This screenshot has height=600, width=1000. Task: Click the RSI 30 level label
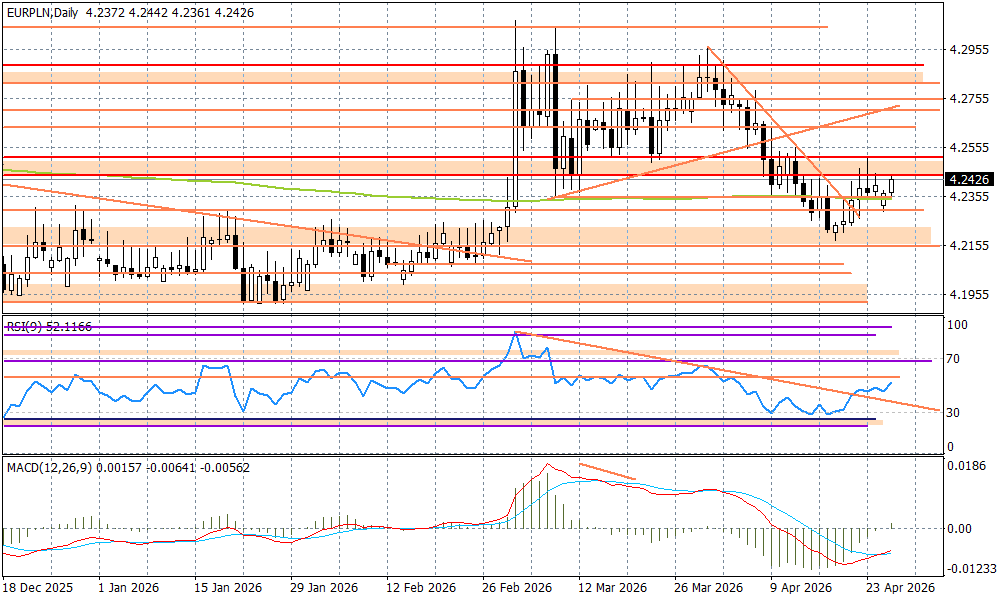pyautogui.click(x=954, y=412)
